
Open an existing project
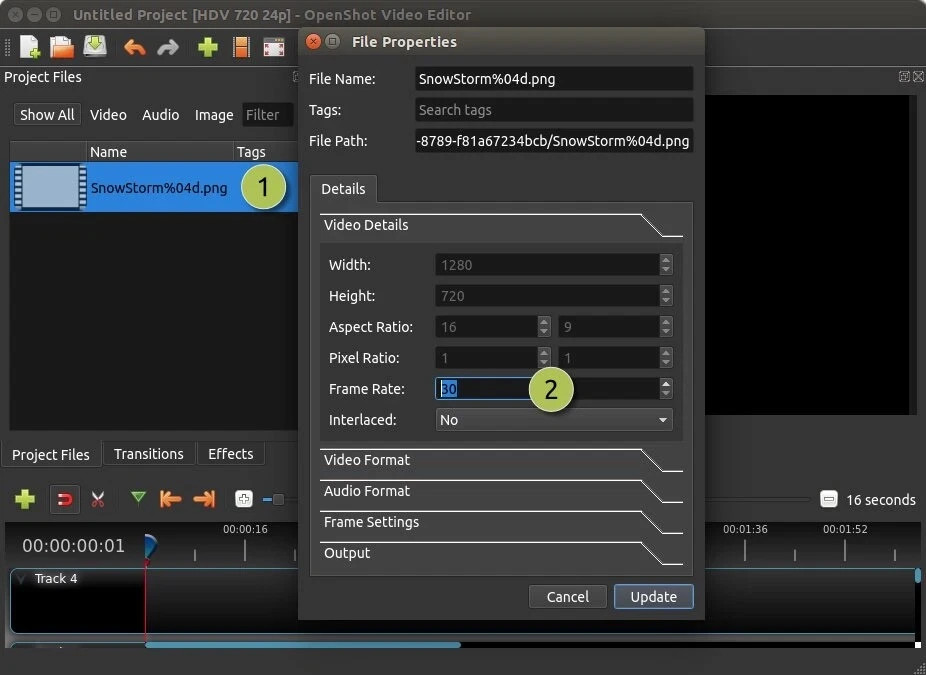click(60, 46)
